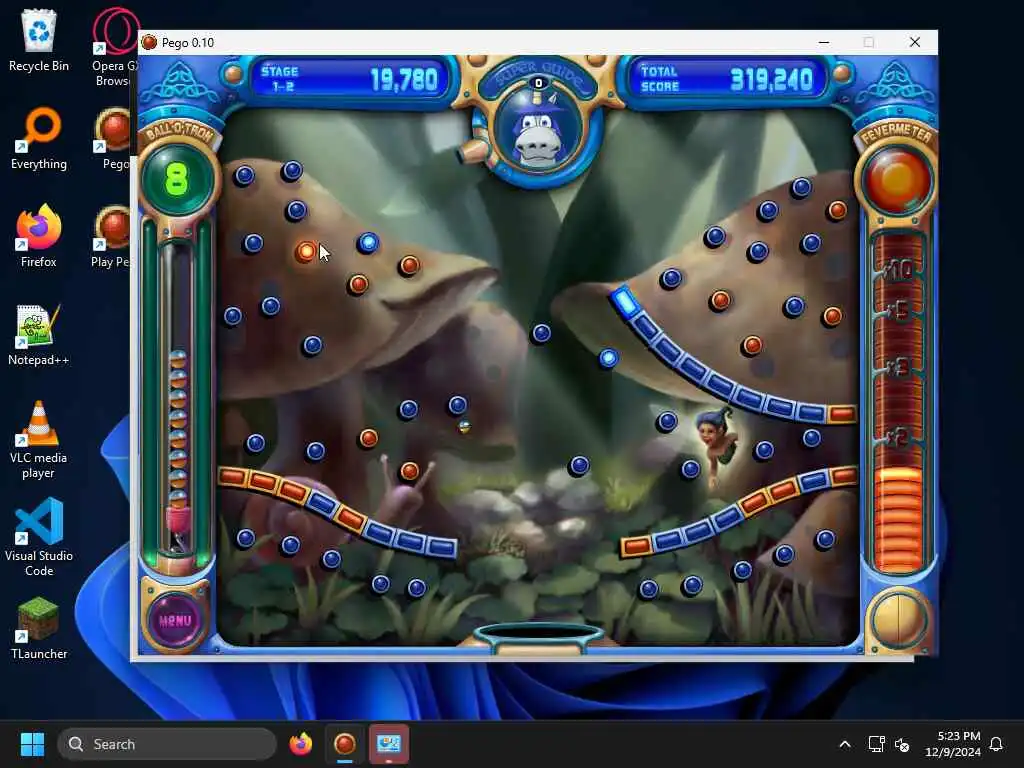Open the notifications bell icon
The width and height of the screenshot is (1024, 768).
[996, 744]
